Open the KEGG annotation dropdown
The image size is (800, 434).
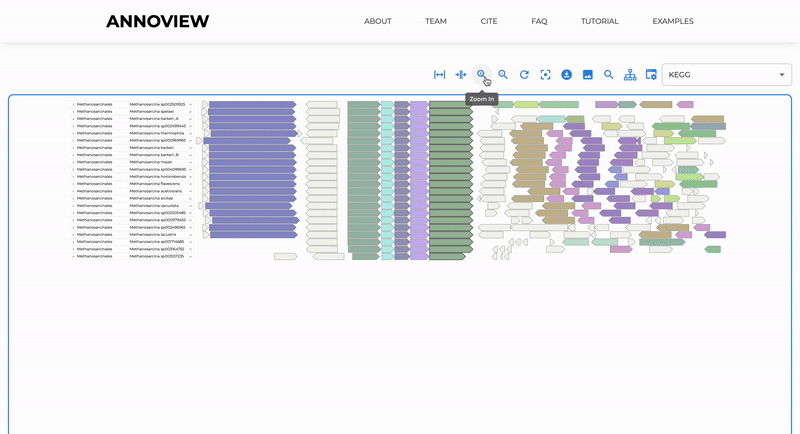(727, 74)
